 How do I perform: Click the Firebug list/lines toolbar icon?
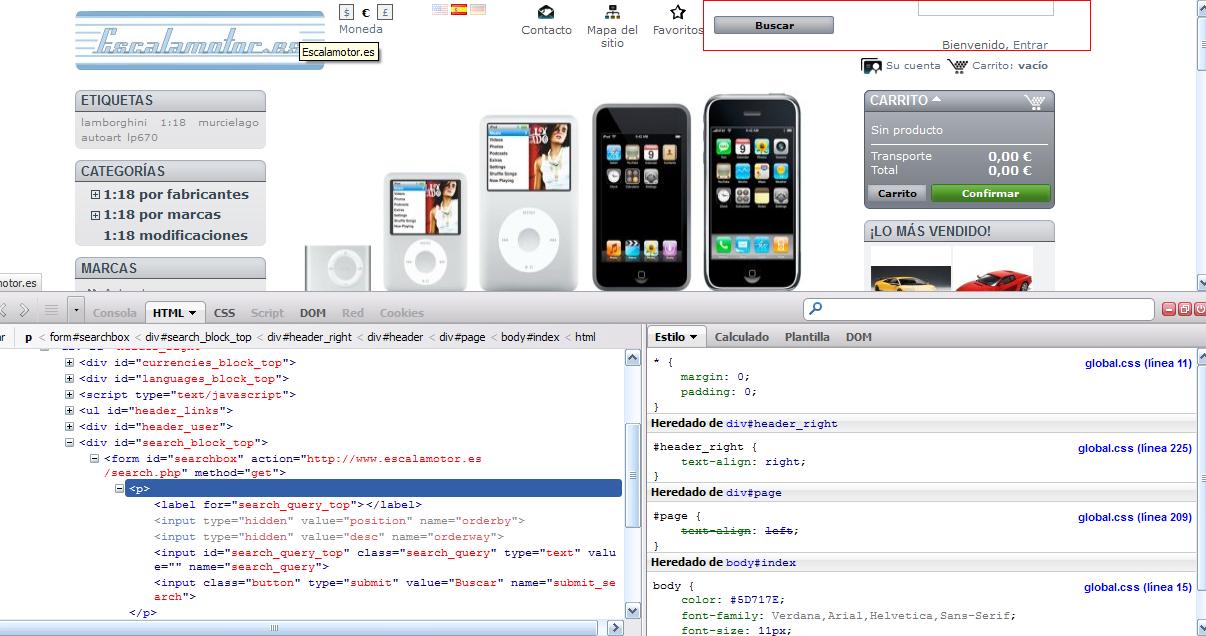coord(51,311)
